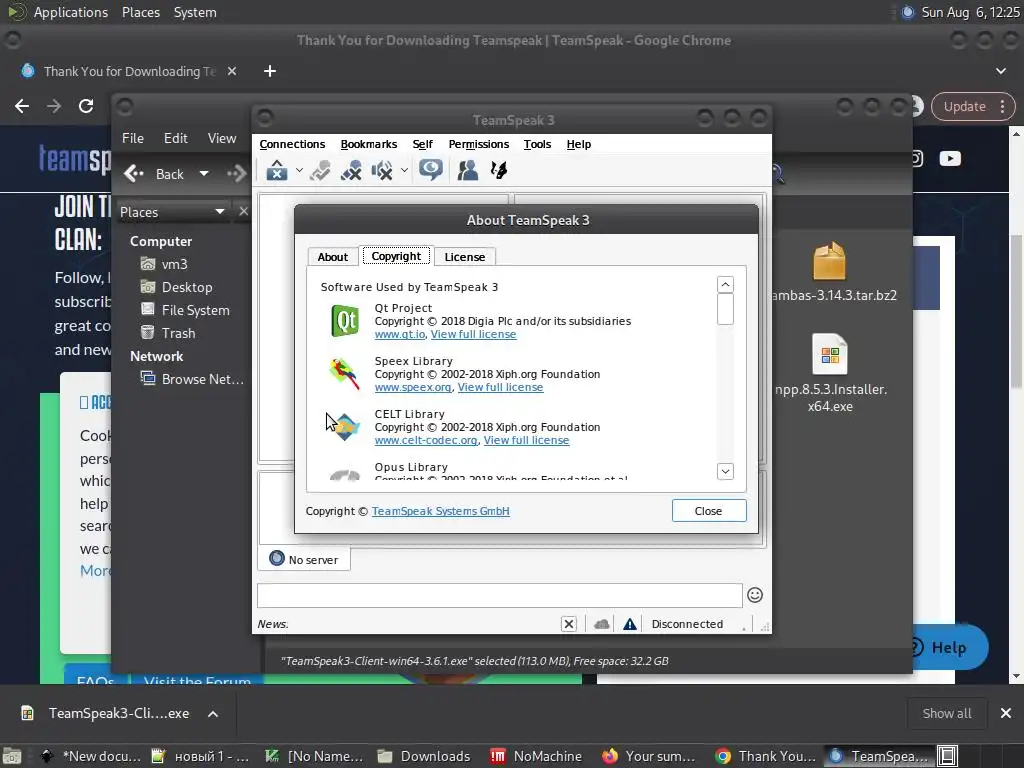Open Chrome's three-dot menu beside Update
The height and width of the screenshot is (768, 1024).
(1002, 106)
